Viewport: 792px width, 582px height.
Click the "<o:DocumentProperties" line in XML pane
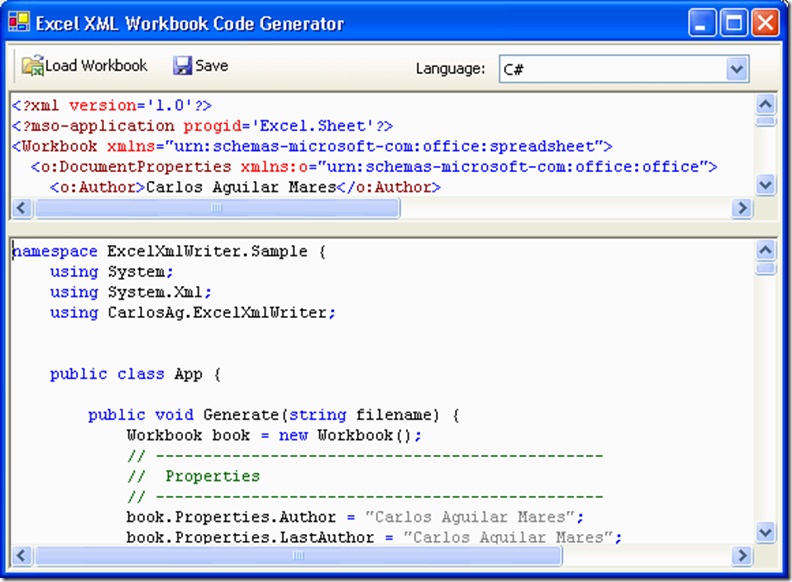click(374, 167)
